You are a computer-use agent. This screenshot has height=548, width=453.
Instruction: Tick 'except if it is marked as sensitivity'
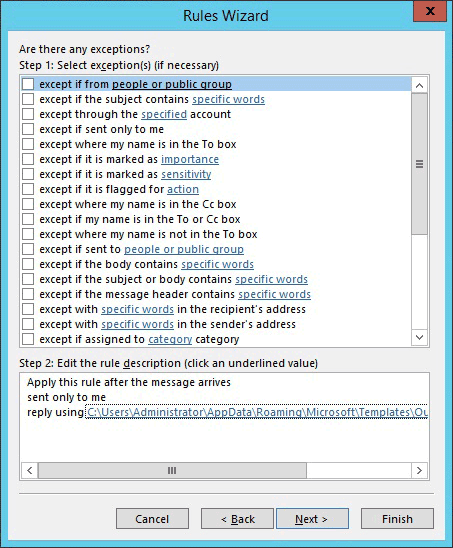pyautogui.click(x=28, y=174)
